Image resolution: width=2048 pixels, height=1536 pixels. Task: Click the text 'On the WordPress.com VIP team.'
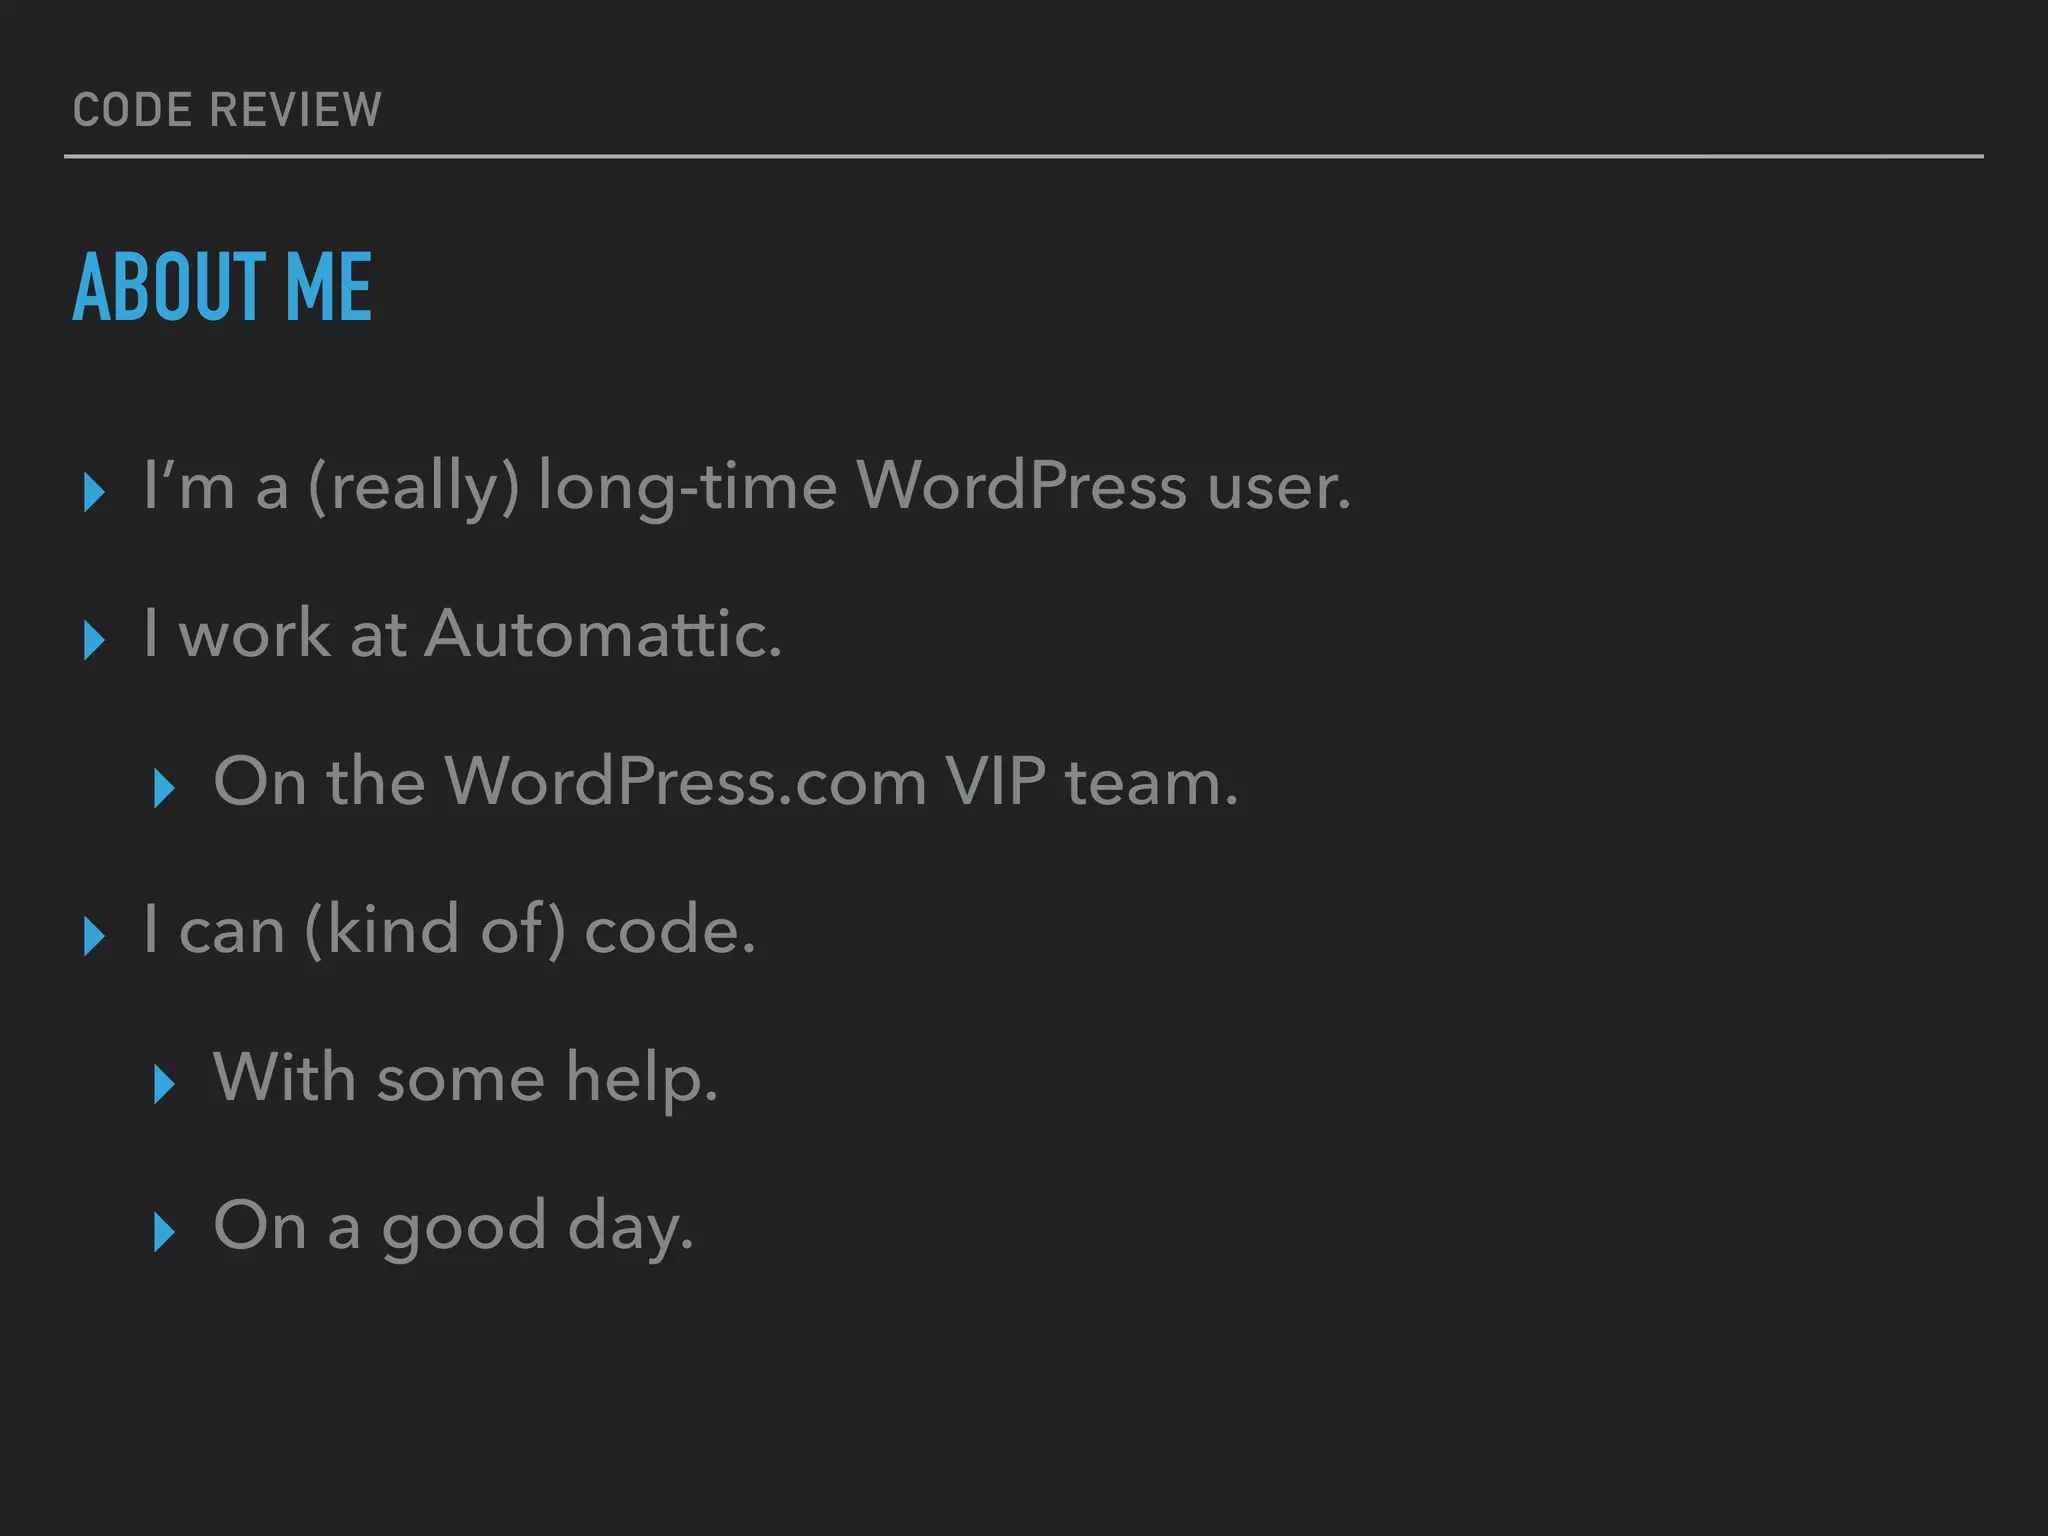726,781
